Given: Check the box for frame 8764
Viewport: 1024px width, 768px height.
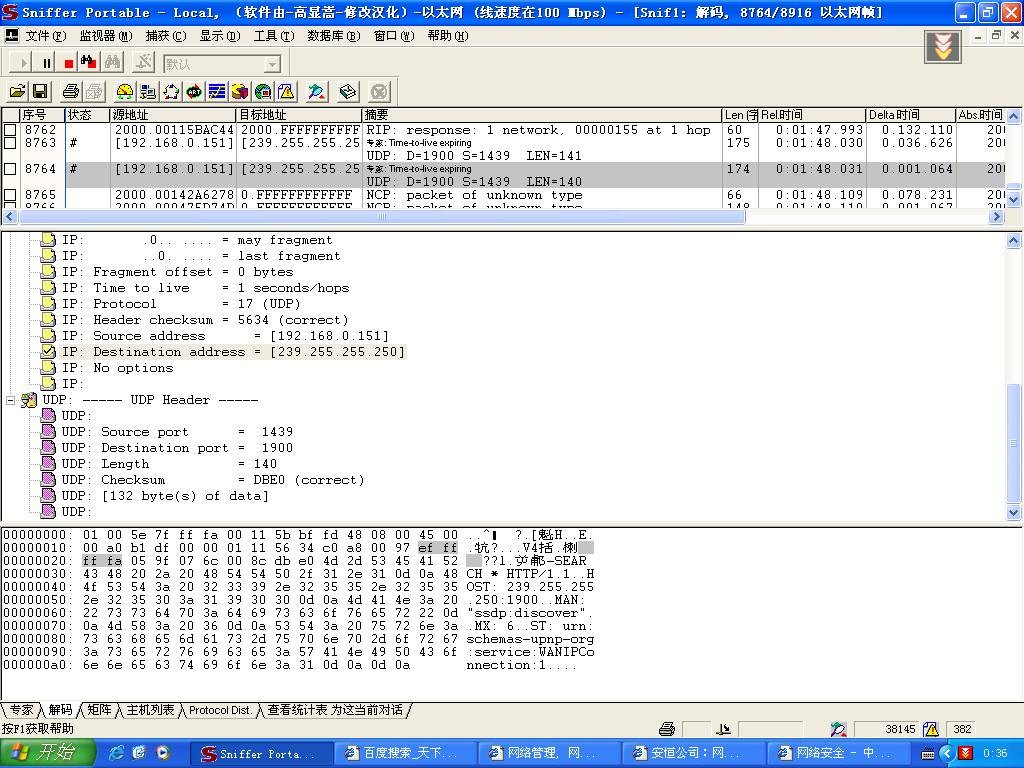Looking at the screenshot, I should coord(10,169).
